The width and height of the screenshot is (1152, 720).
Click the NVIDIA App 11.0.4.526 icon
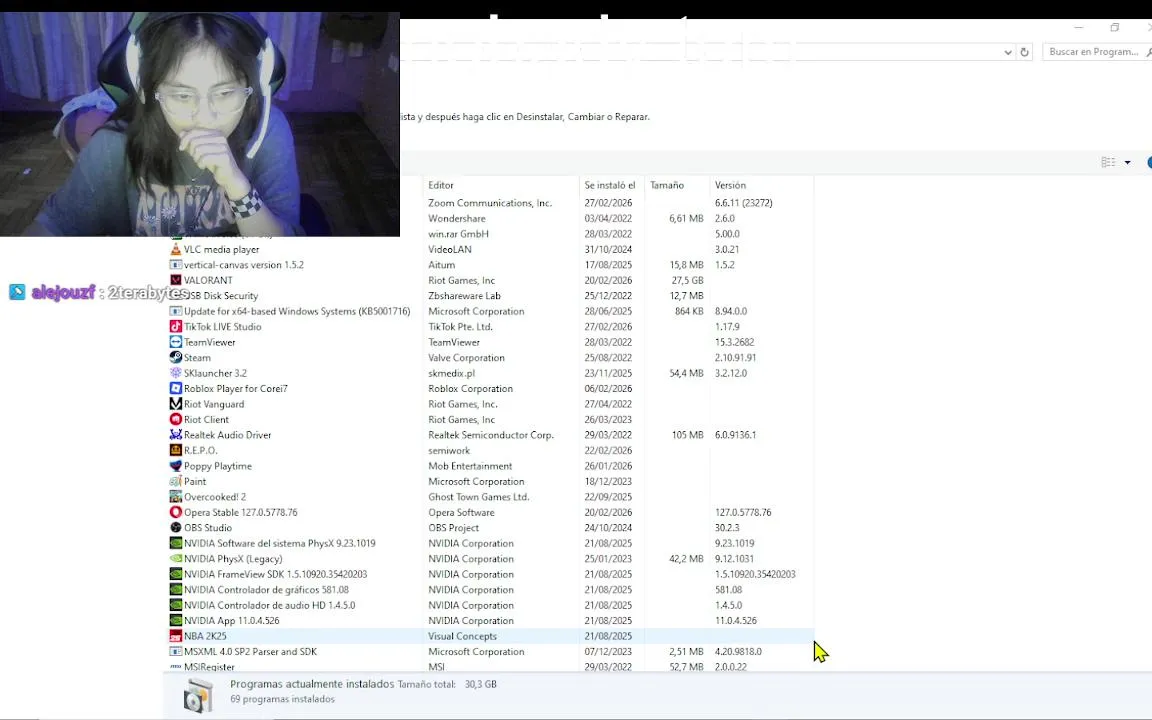[x=176, y=620]
